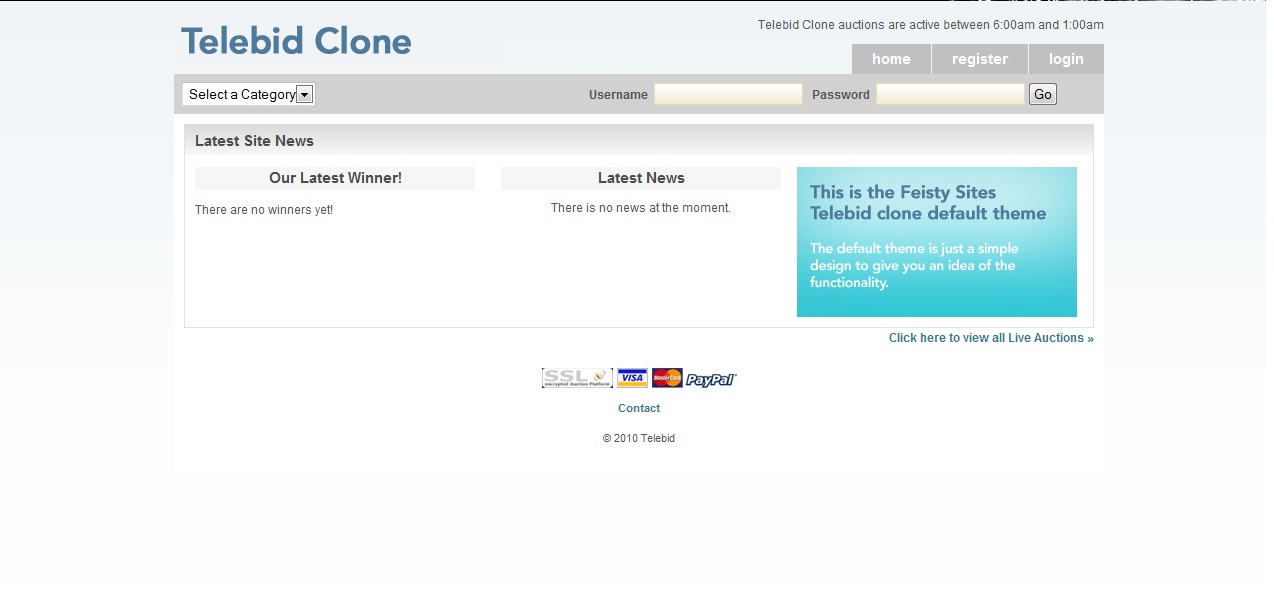
Task: Focus the Username input field
Action: (728, 94)
